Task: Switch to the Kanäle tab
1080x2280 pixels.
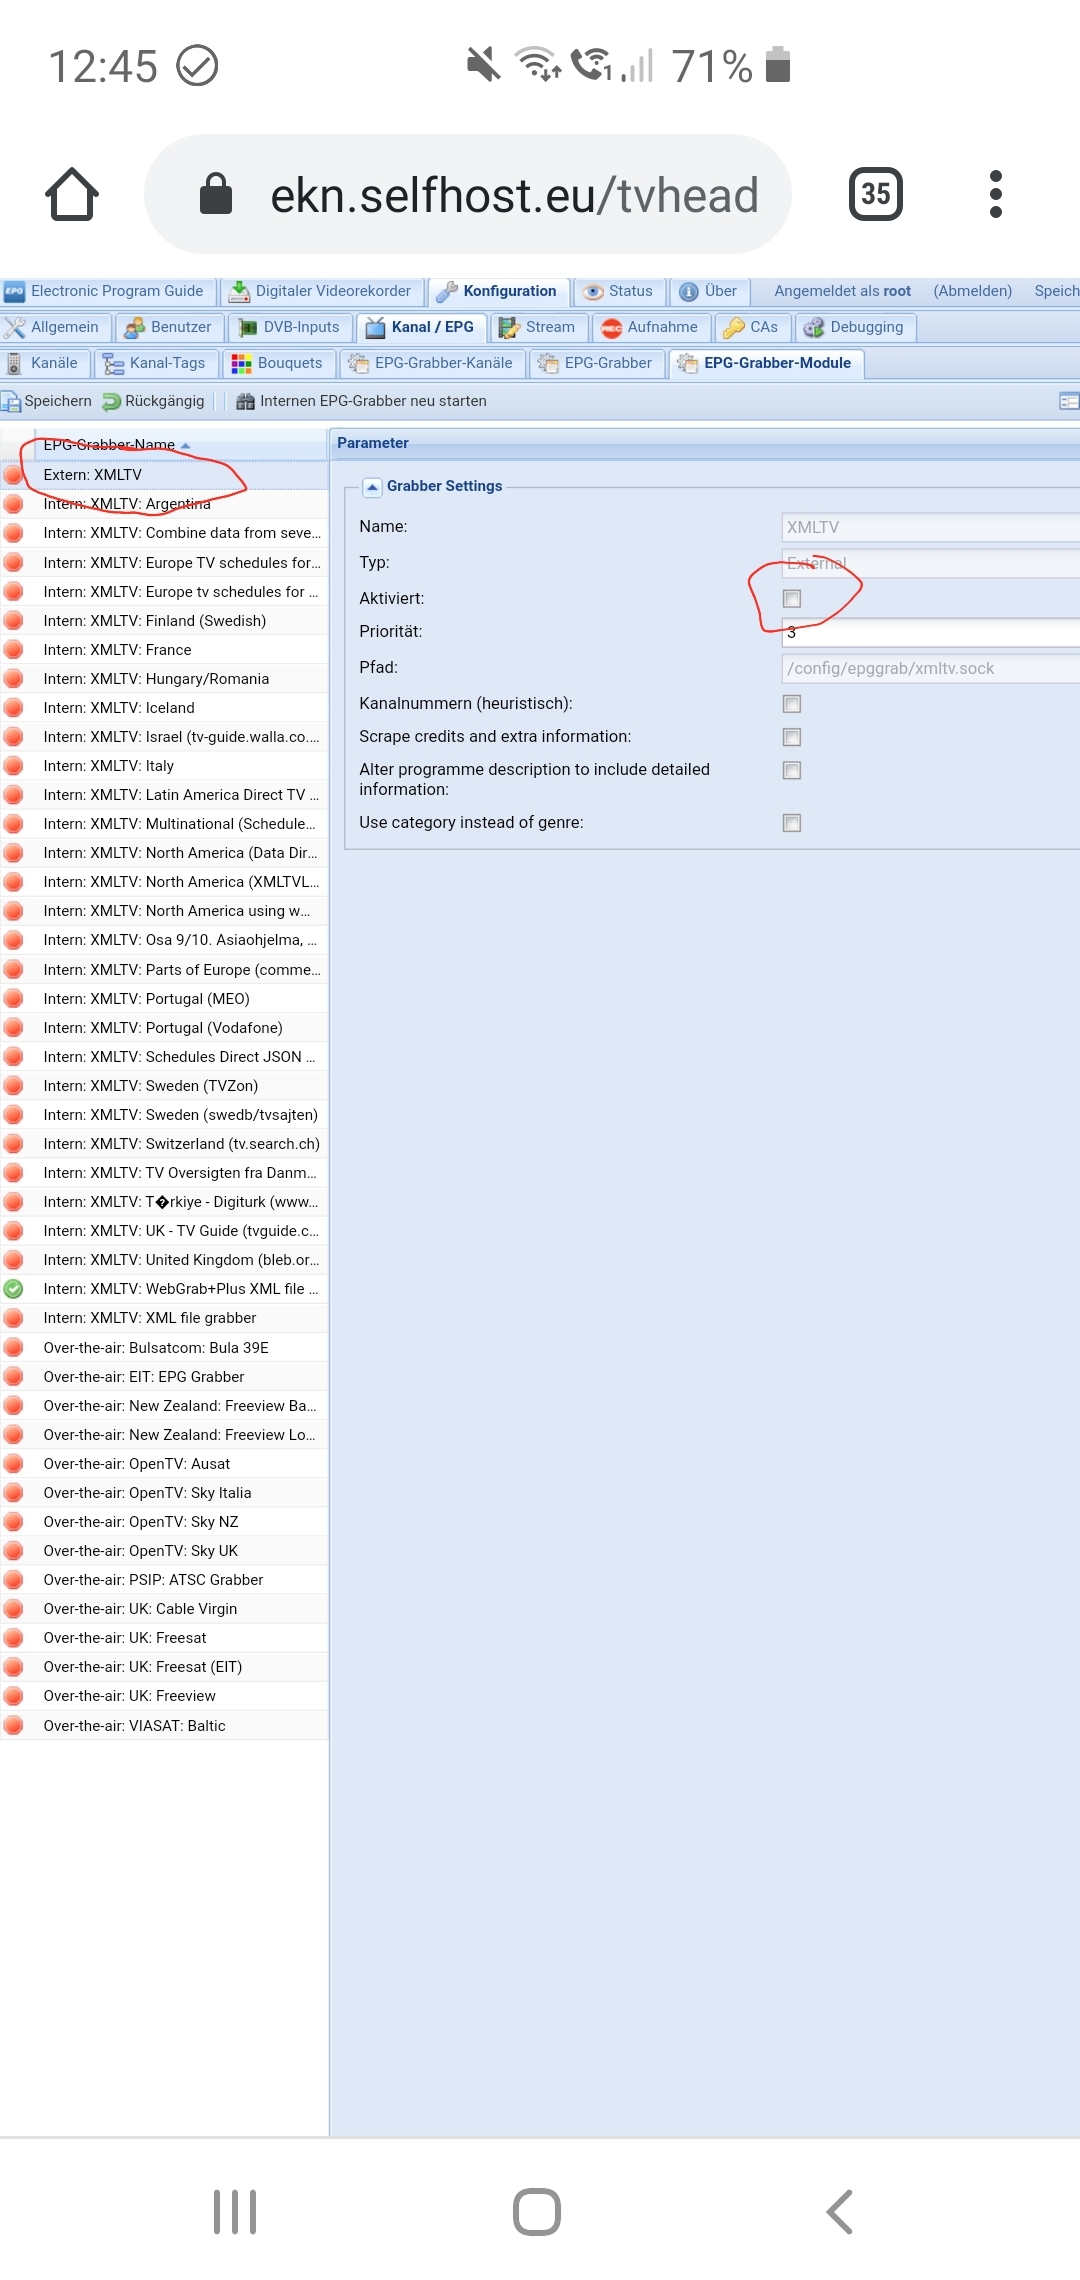Action: tap(43, 363)
